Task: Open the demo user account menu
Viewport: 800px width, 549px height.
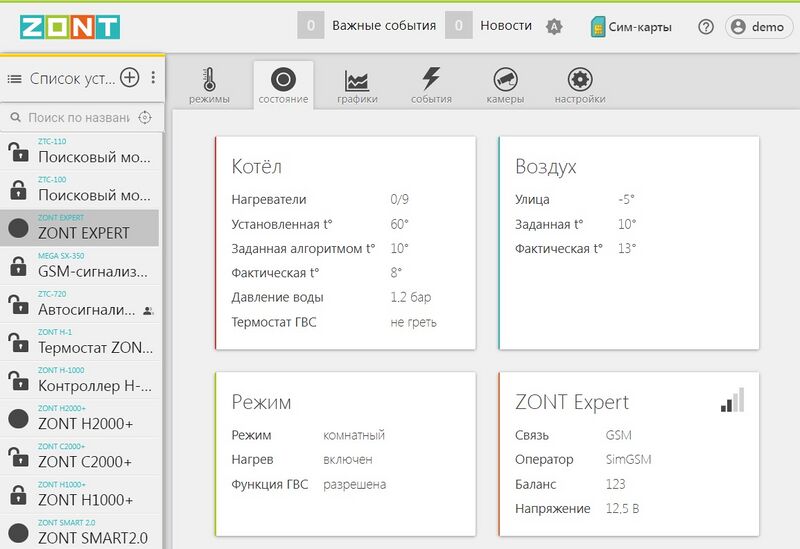Action: [x=759, y=27]
